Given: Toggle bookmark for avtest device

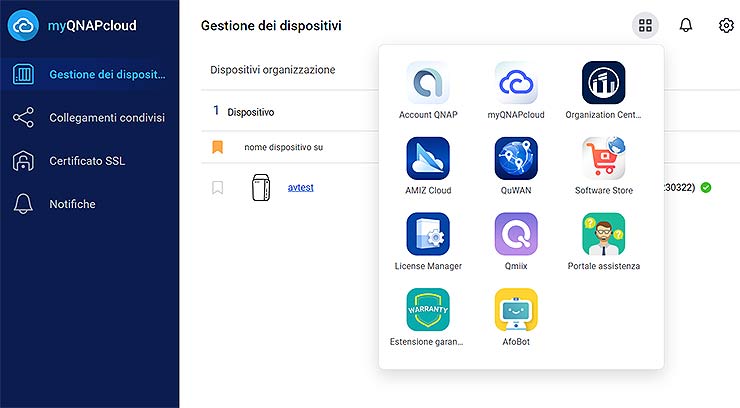Looking at the screenshot, I should [x=217, y=188].
